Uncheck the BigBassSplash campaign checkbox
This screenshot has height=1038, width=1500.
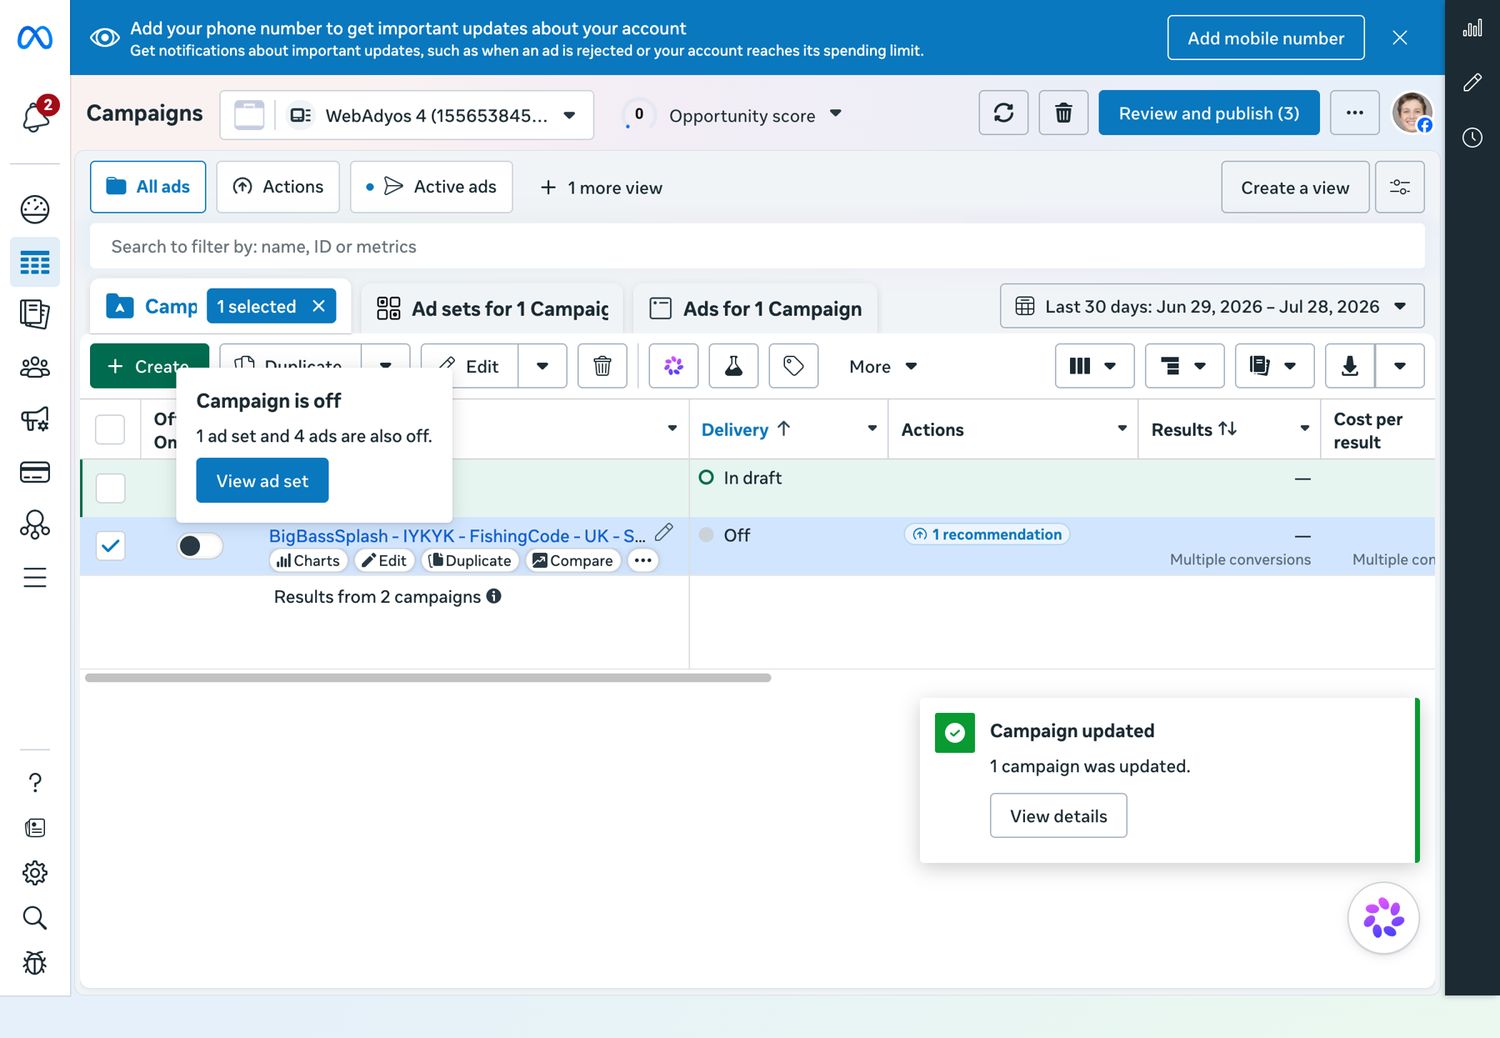[x=110, y=545]
